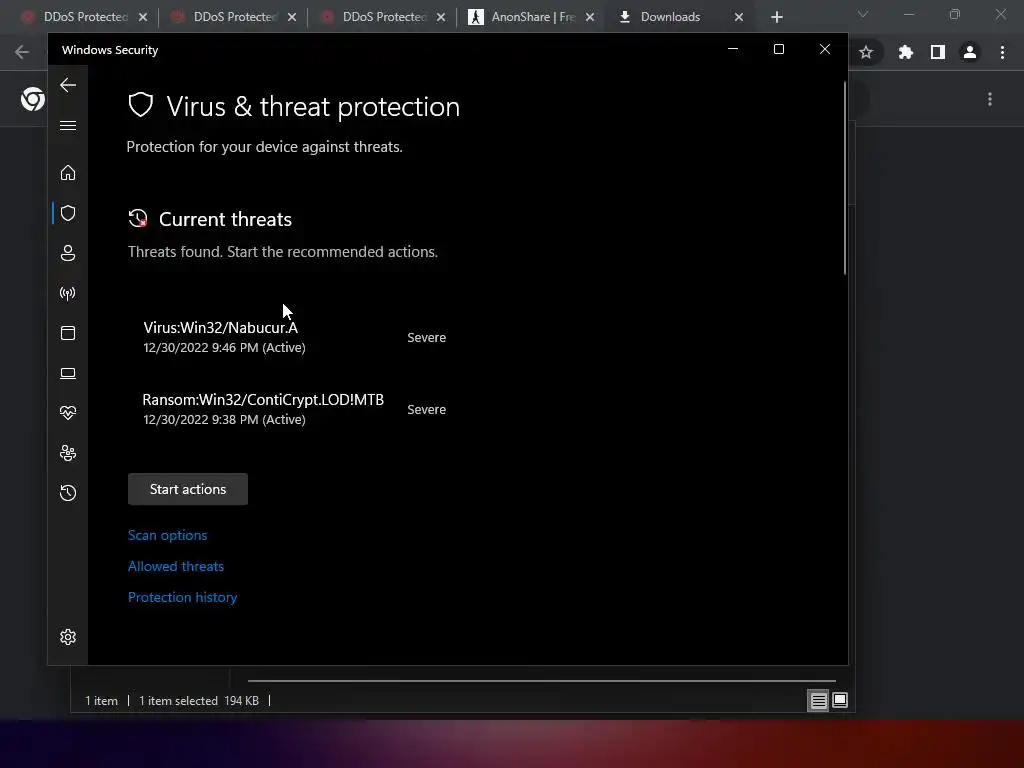Close the first DDoS Protected tab
The width and height of the screenshot is (1024, 768).
(x=143, y=17)
